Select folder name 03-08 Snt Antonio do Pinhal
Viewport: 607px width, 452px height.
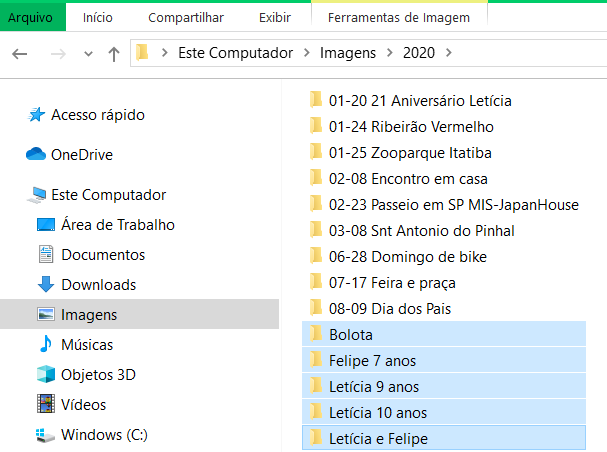(422, 231)
